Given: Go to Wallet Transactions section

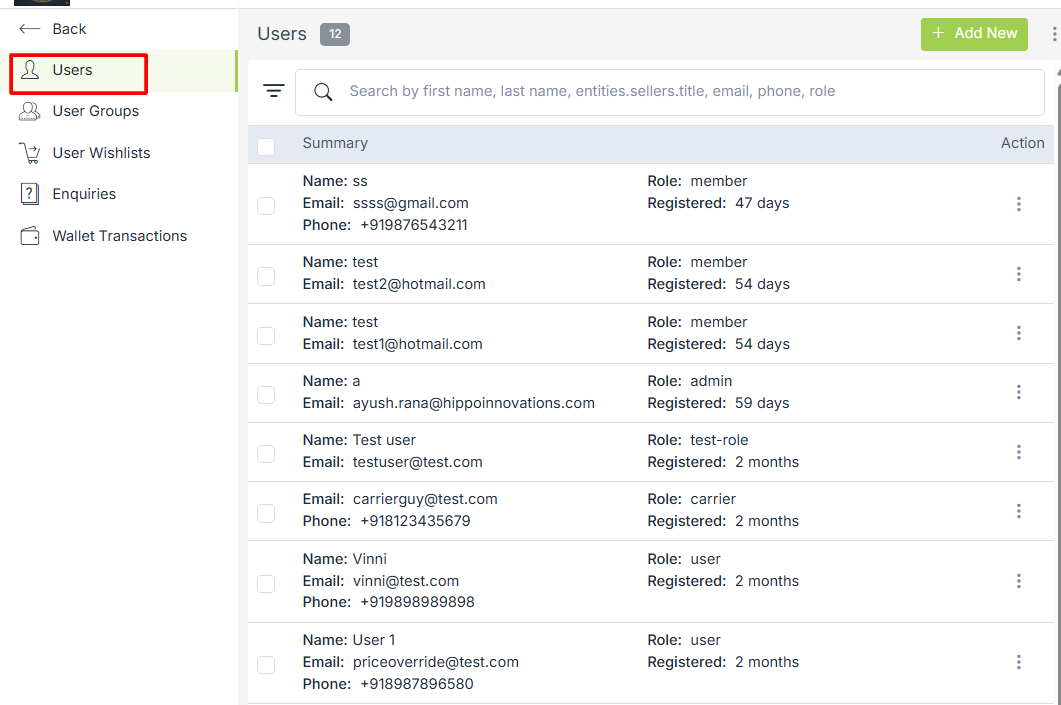Looking at the screenshot, I should pyautogui.click(x=119, y=236).
